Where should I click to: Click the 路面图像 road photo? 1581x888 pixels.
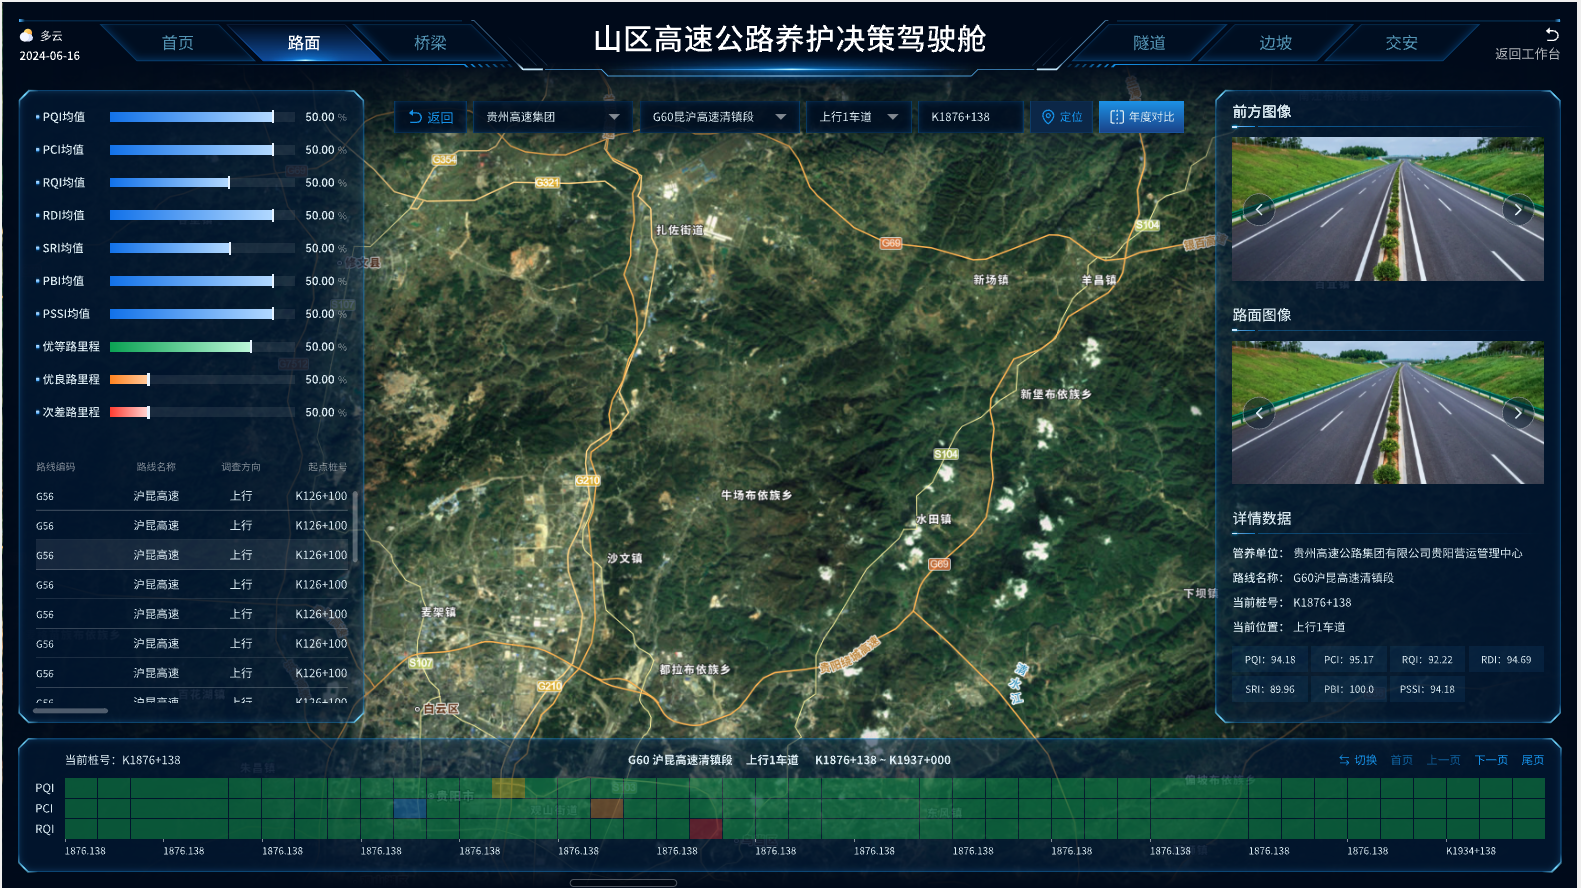coord(1388,412)
